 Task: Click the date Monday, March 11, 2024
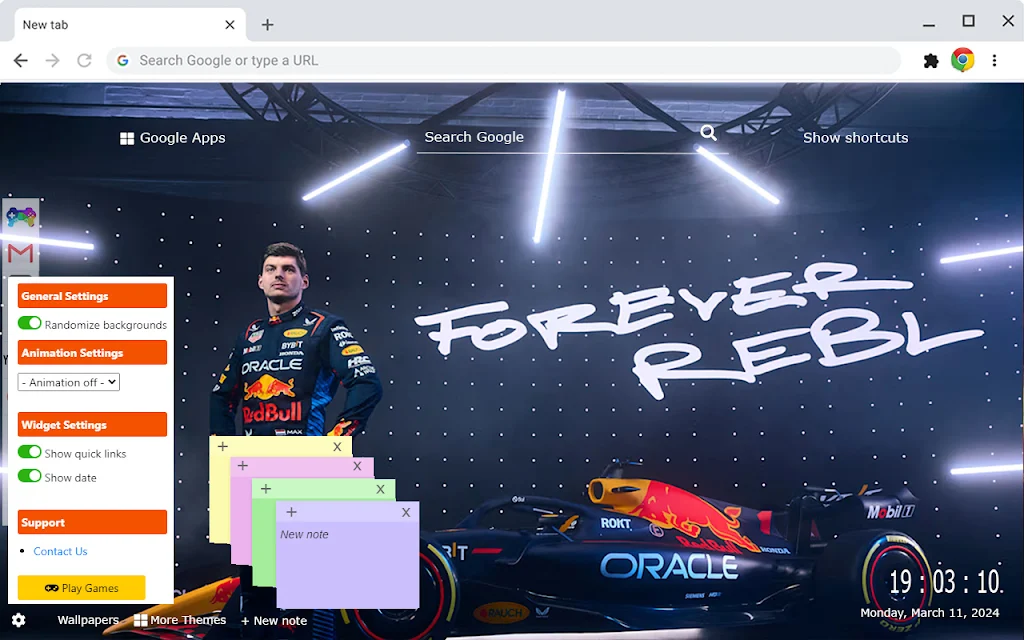pos(929,613)
